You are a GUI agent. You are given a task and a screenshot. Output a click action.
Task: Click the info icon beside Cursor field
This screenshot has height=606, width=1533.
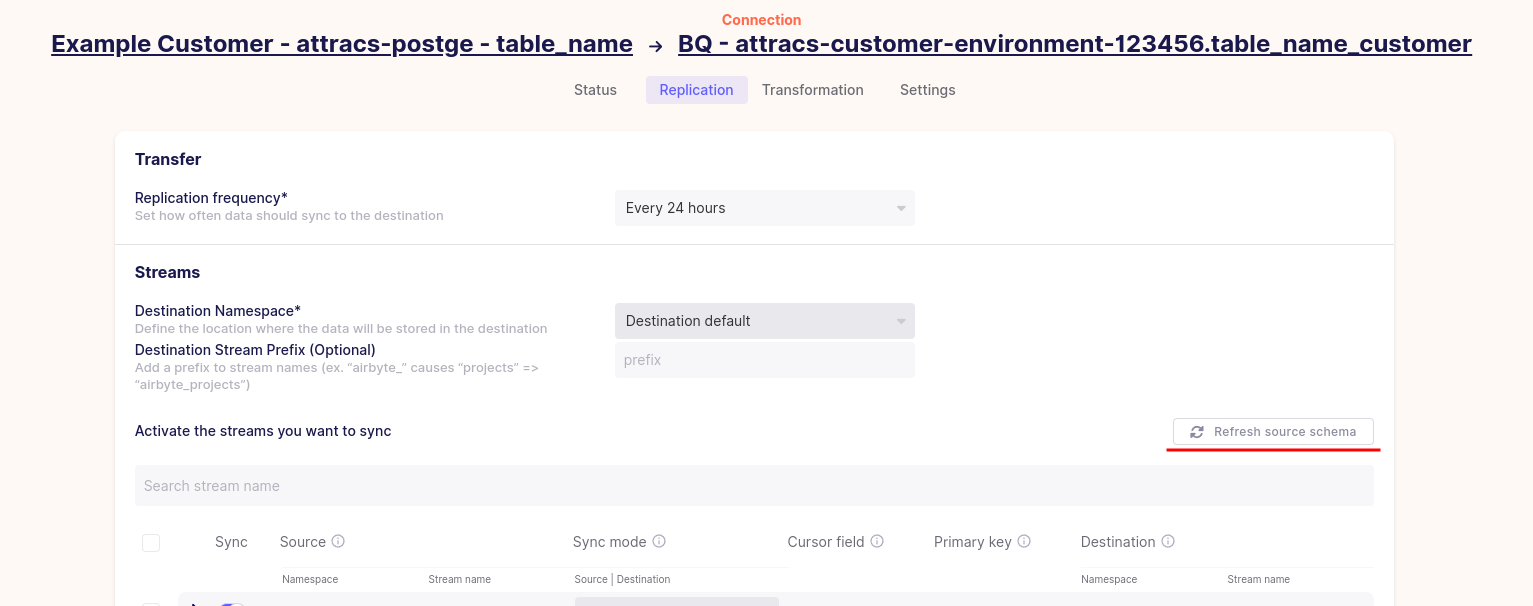click(x=877, y=541)
